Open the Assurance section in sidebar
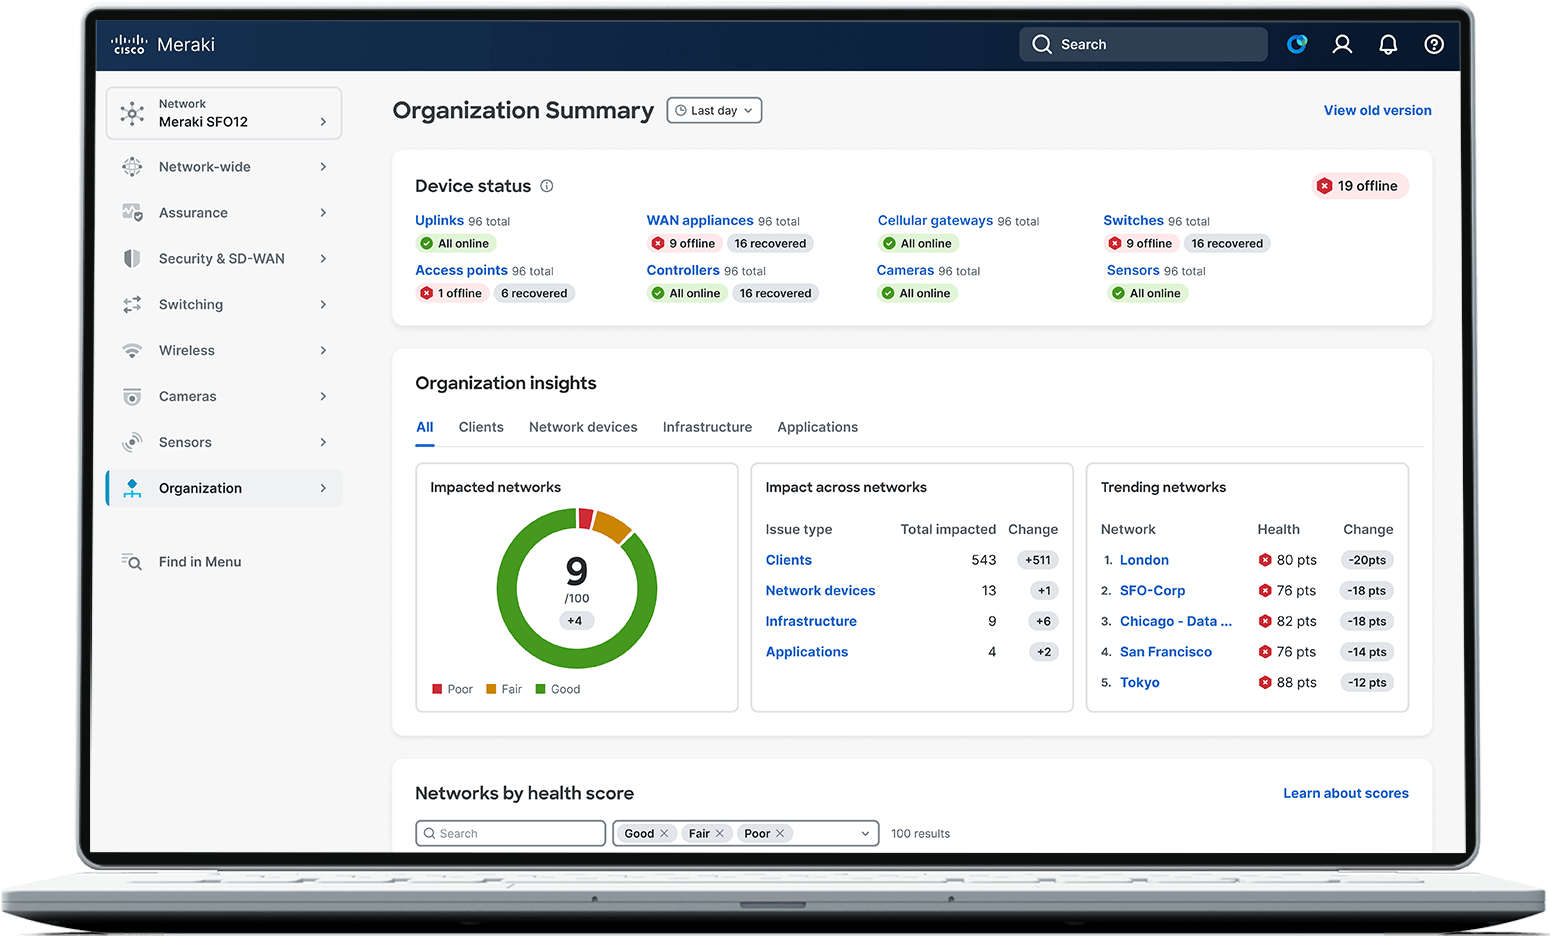 click(x=193, y=212)
